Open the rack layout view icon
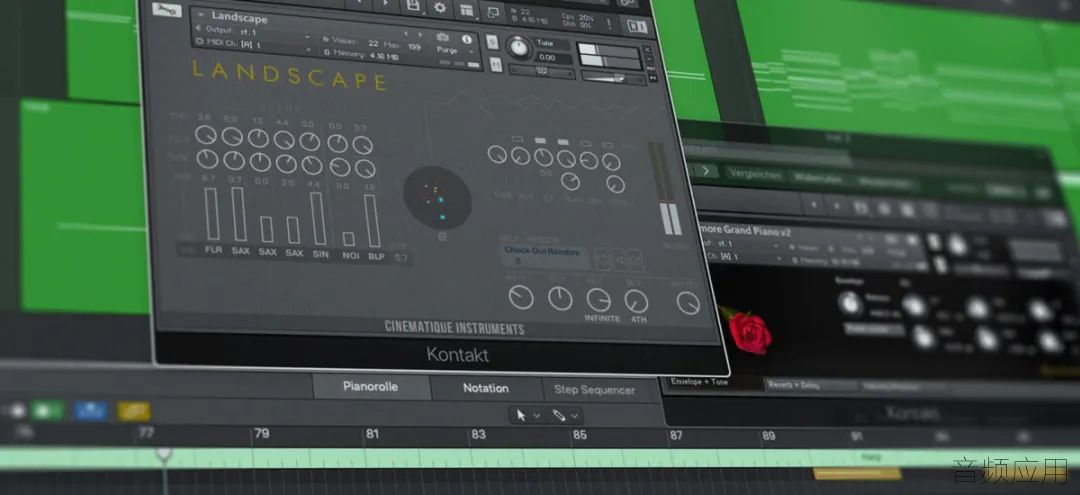 click(467, 10)
